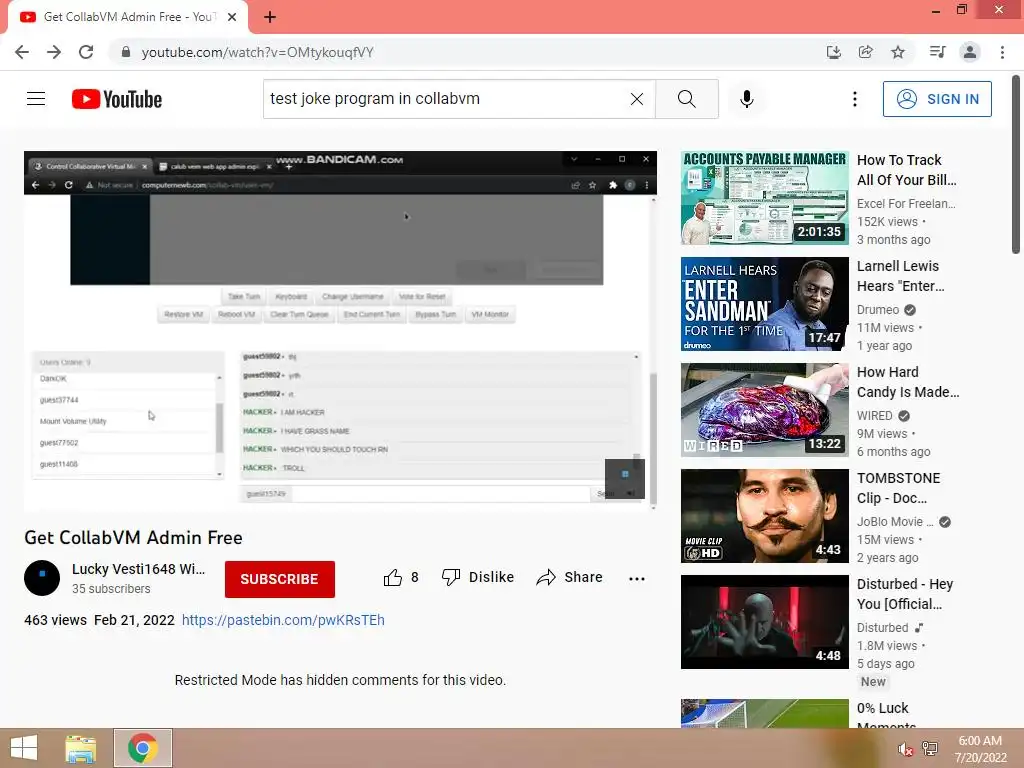Start voice search with the microphone
Screen dimensions: 1024x768
click(747, 99)
